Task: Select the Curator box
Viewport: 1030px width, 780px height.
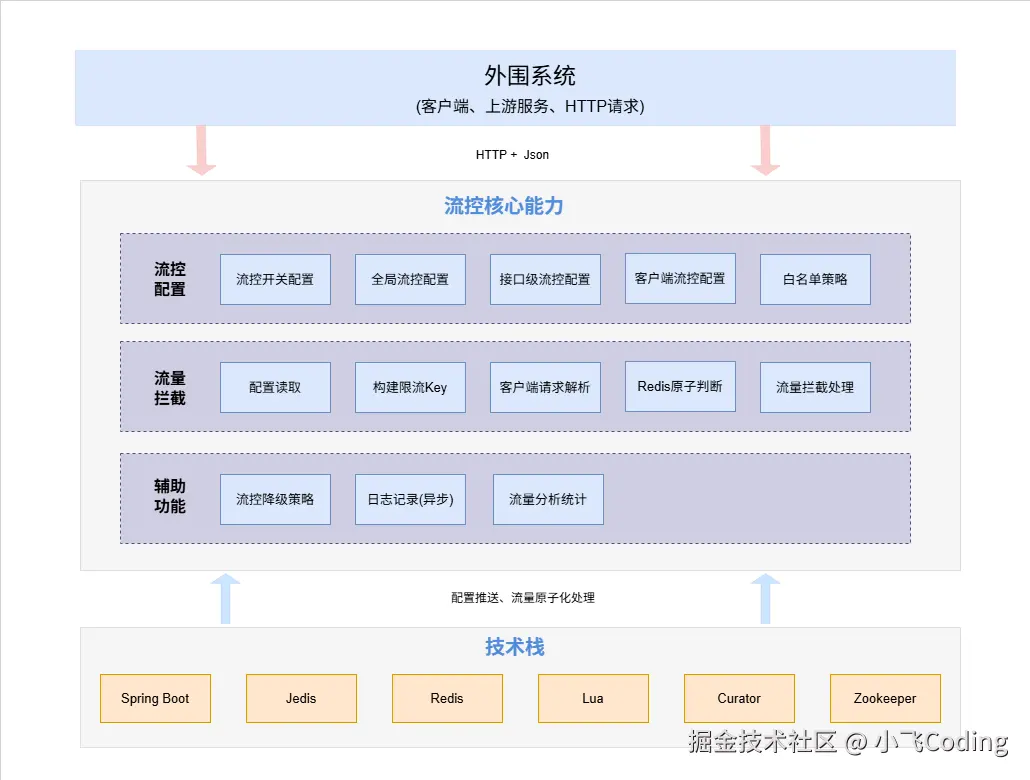Action: [739, 698]
